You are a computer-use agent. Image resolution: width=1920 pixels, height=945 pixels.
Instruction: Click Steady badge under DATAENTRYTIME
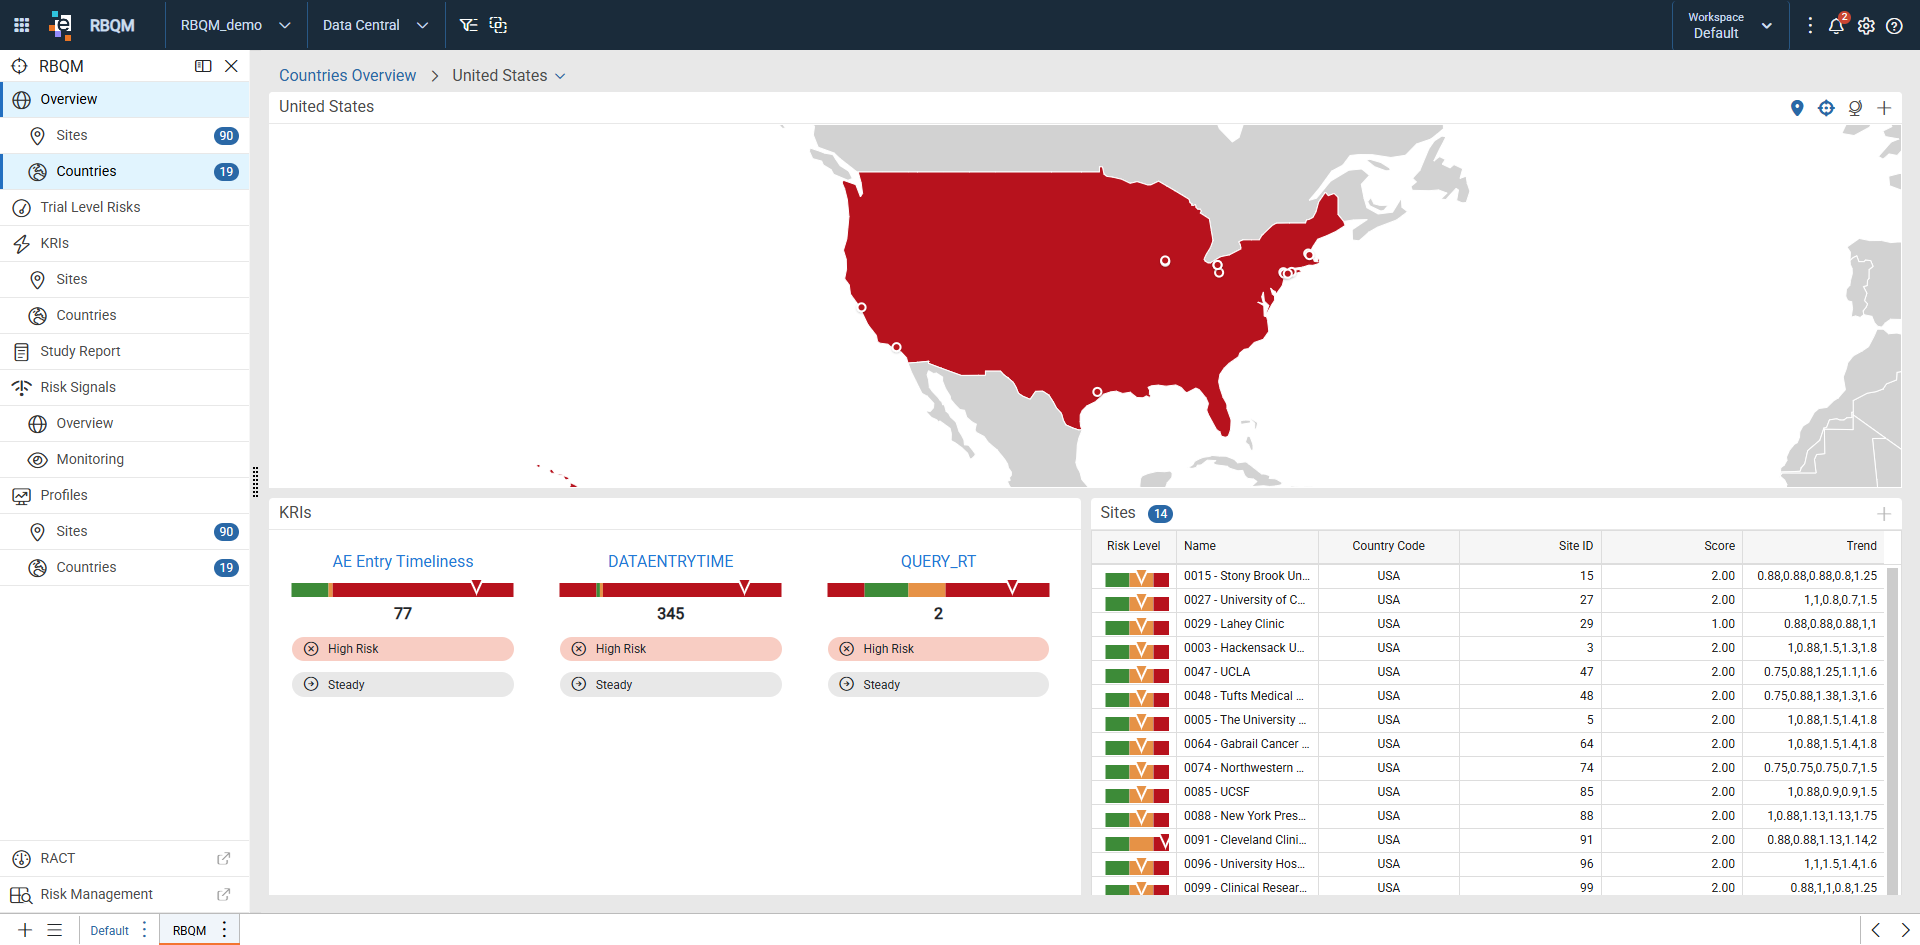(671, 685)
